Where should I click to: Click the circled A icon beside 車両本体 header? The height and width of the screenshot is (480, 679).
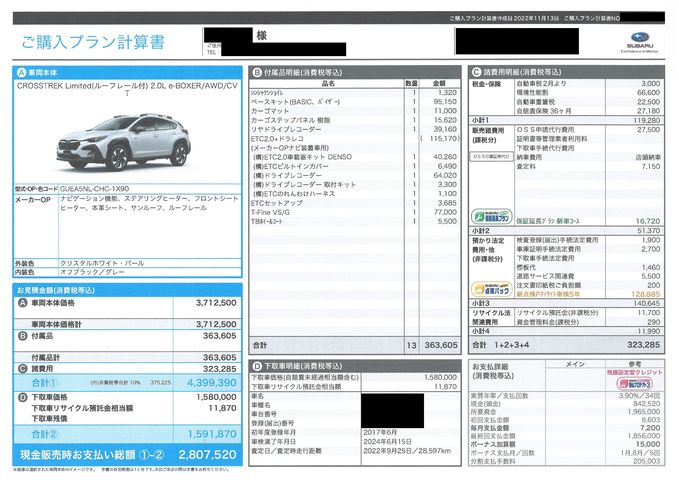tap(21, 72)
